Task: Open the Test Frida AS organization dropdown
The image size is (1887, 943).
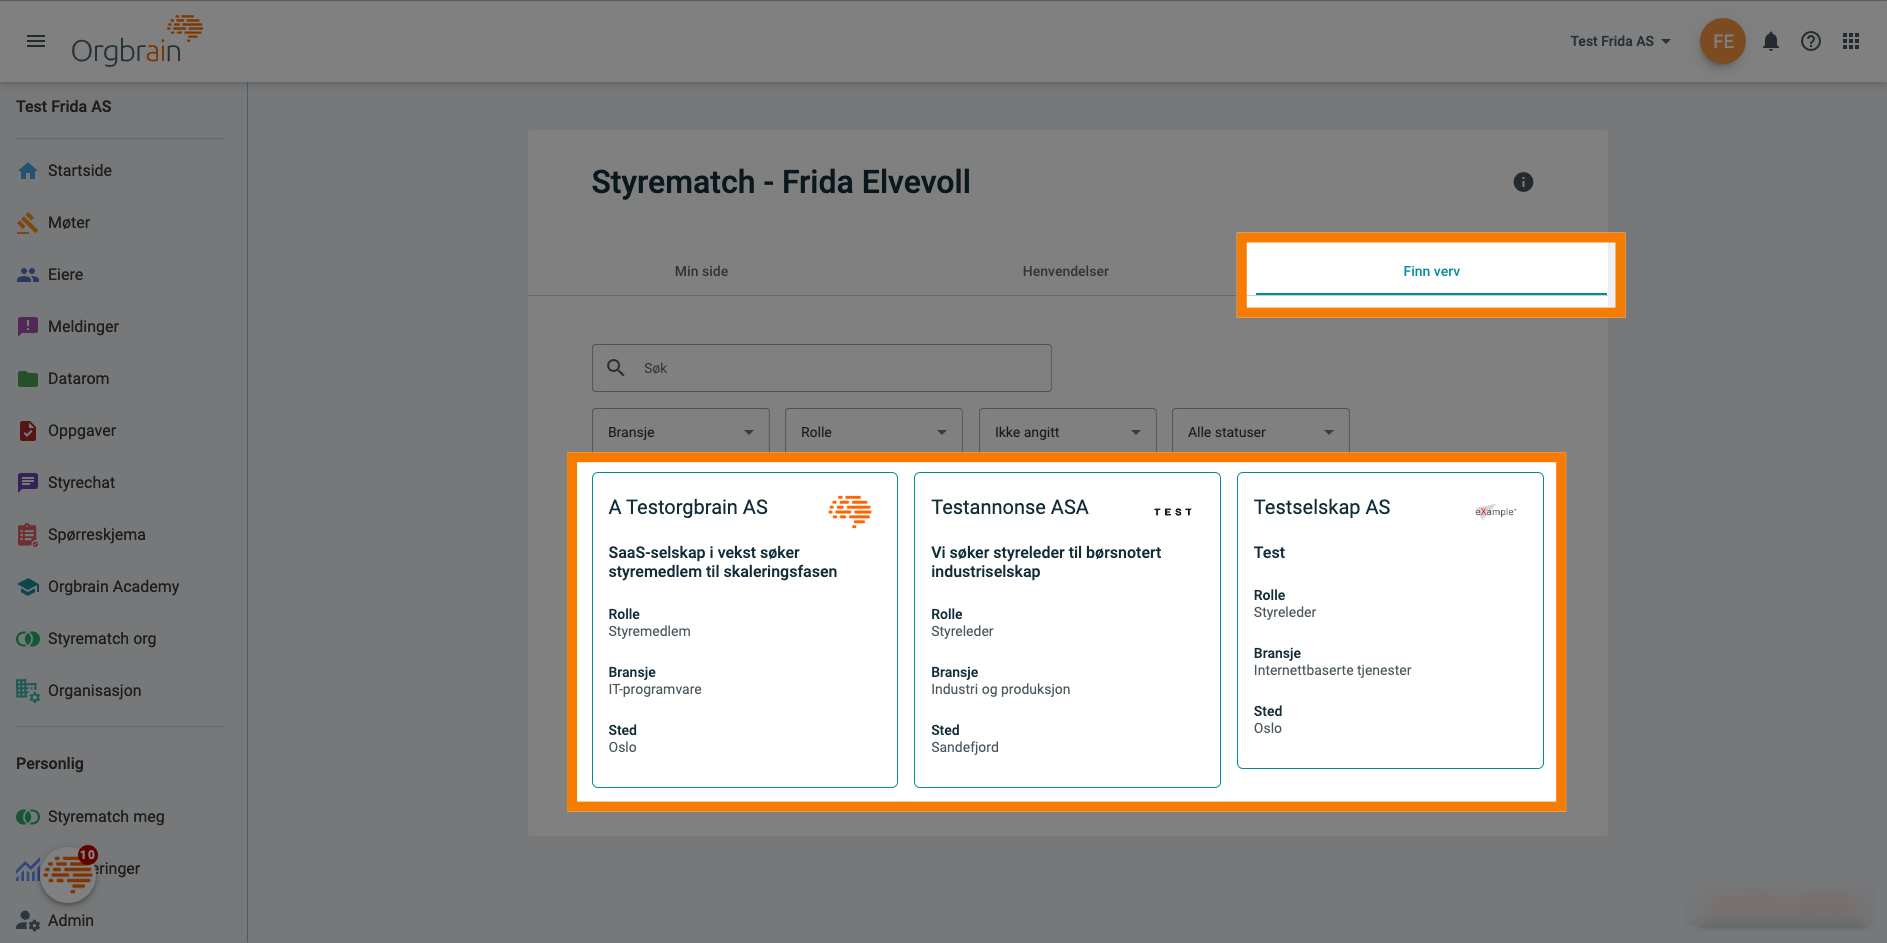Action: coord(1620,41)
